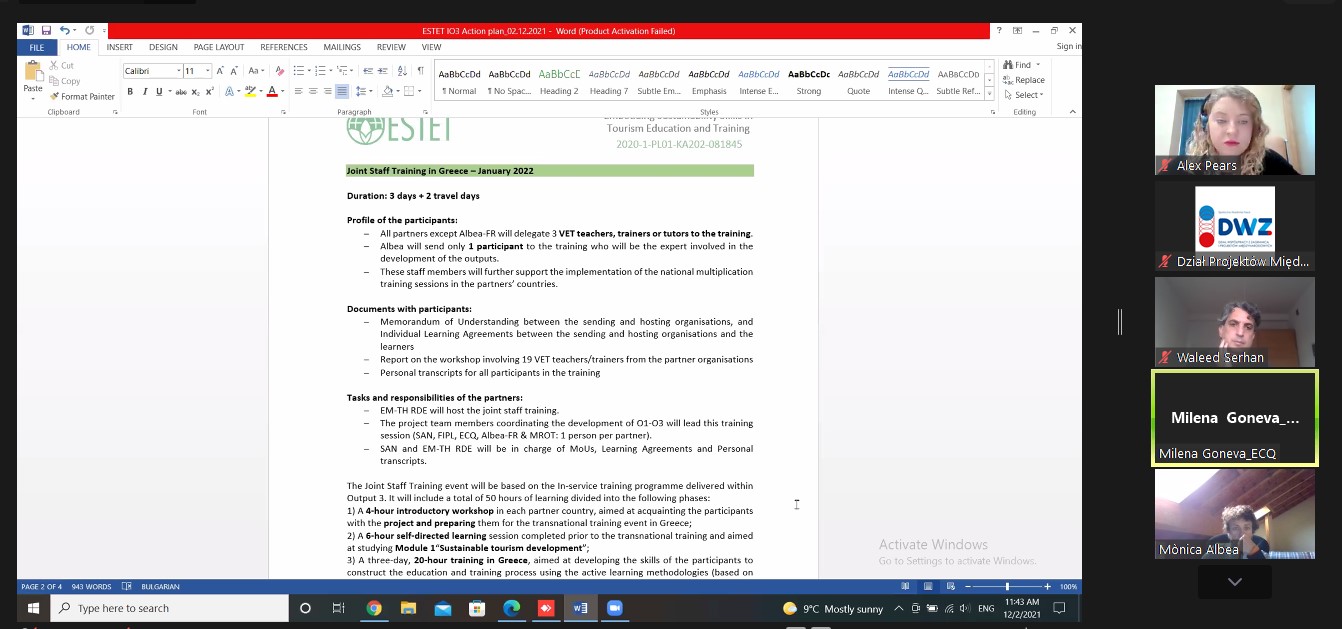This screenshot has width=1342, height=629.
Task: Apply text effects and typography
Action: tap(229, 92)
